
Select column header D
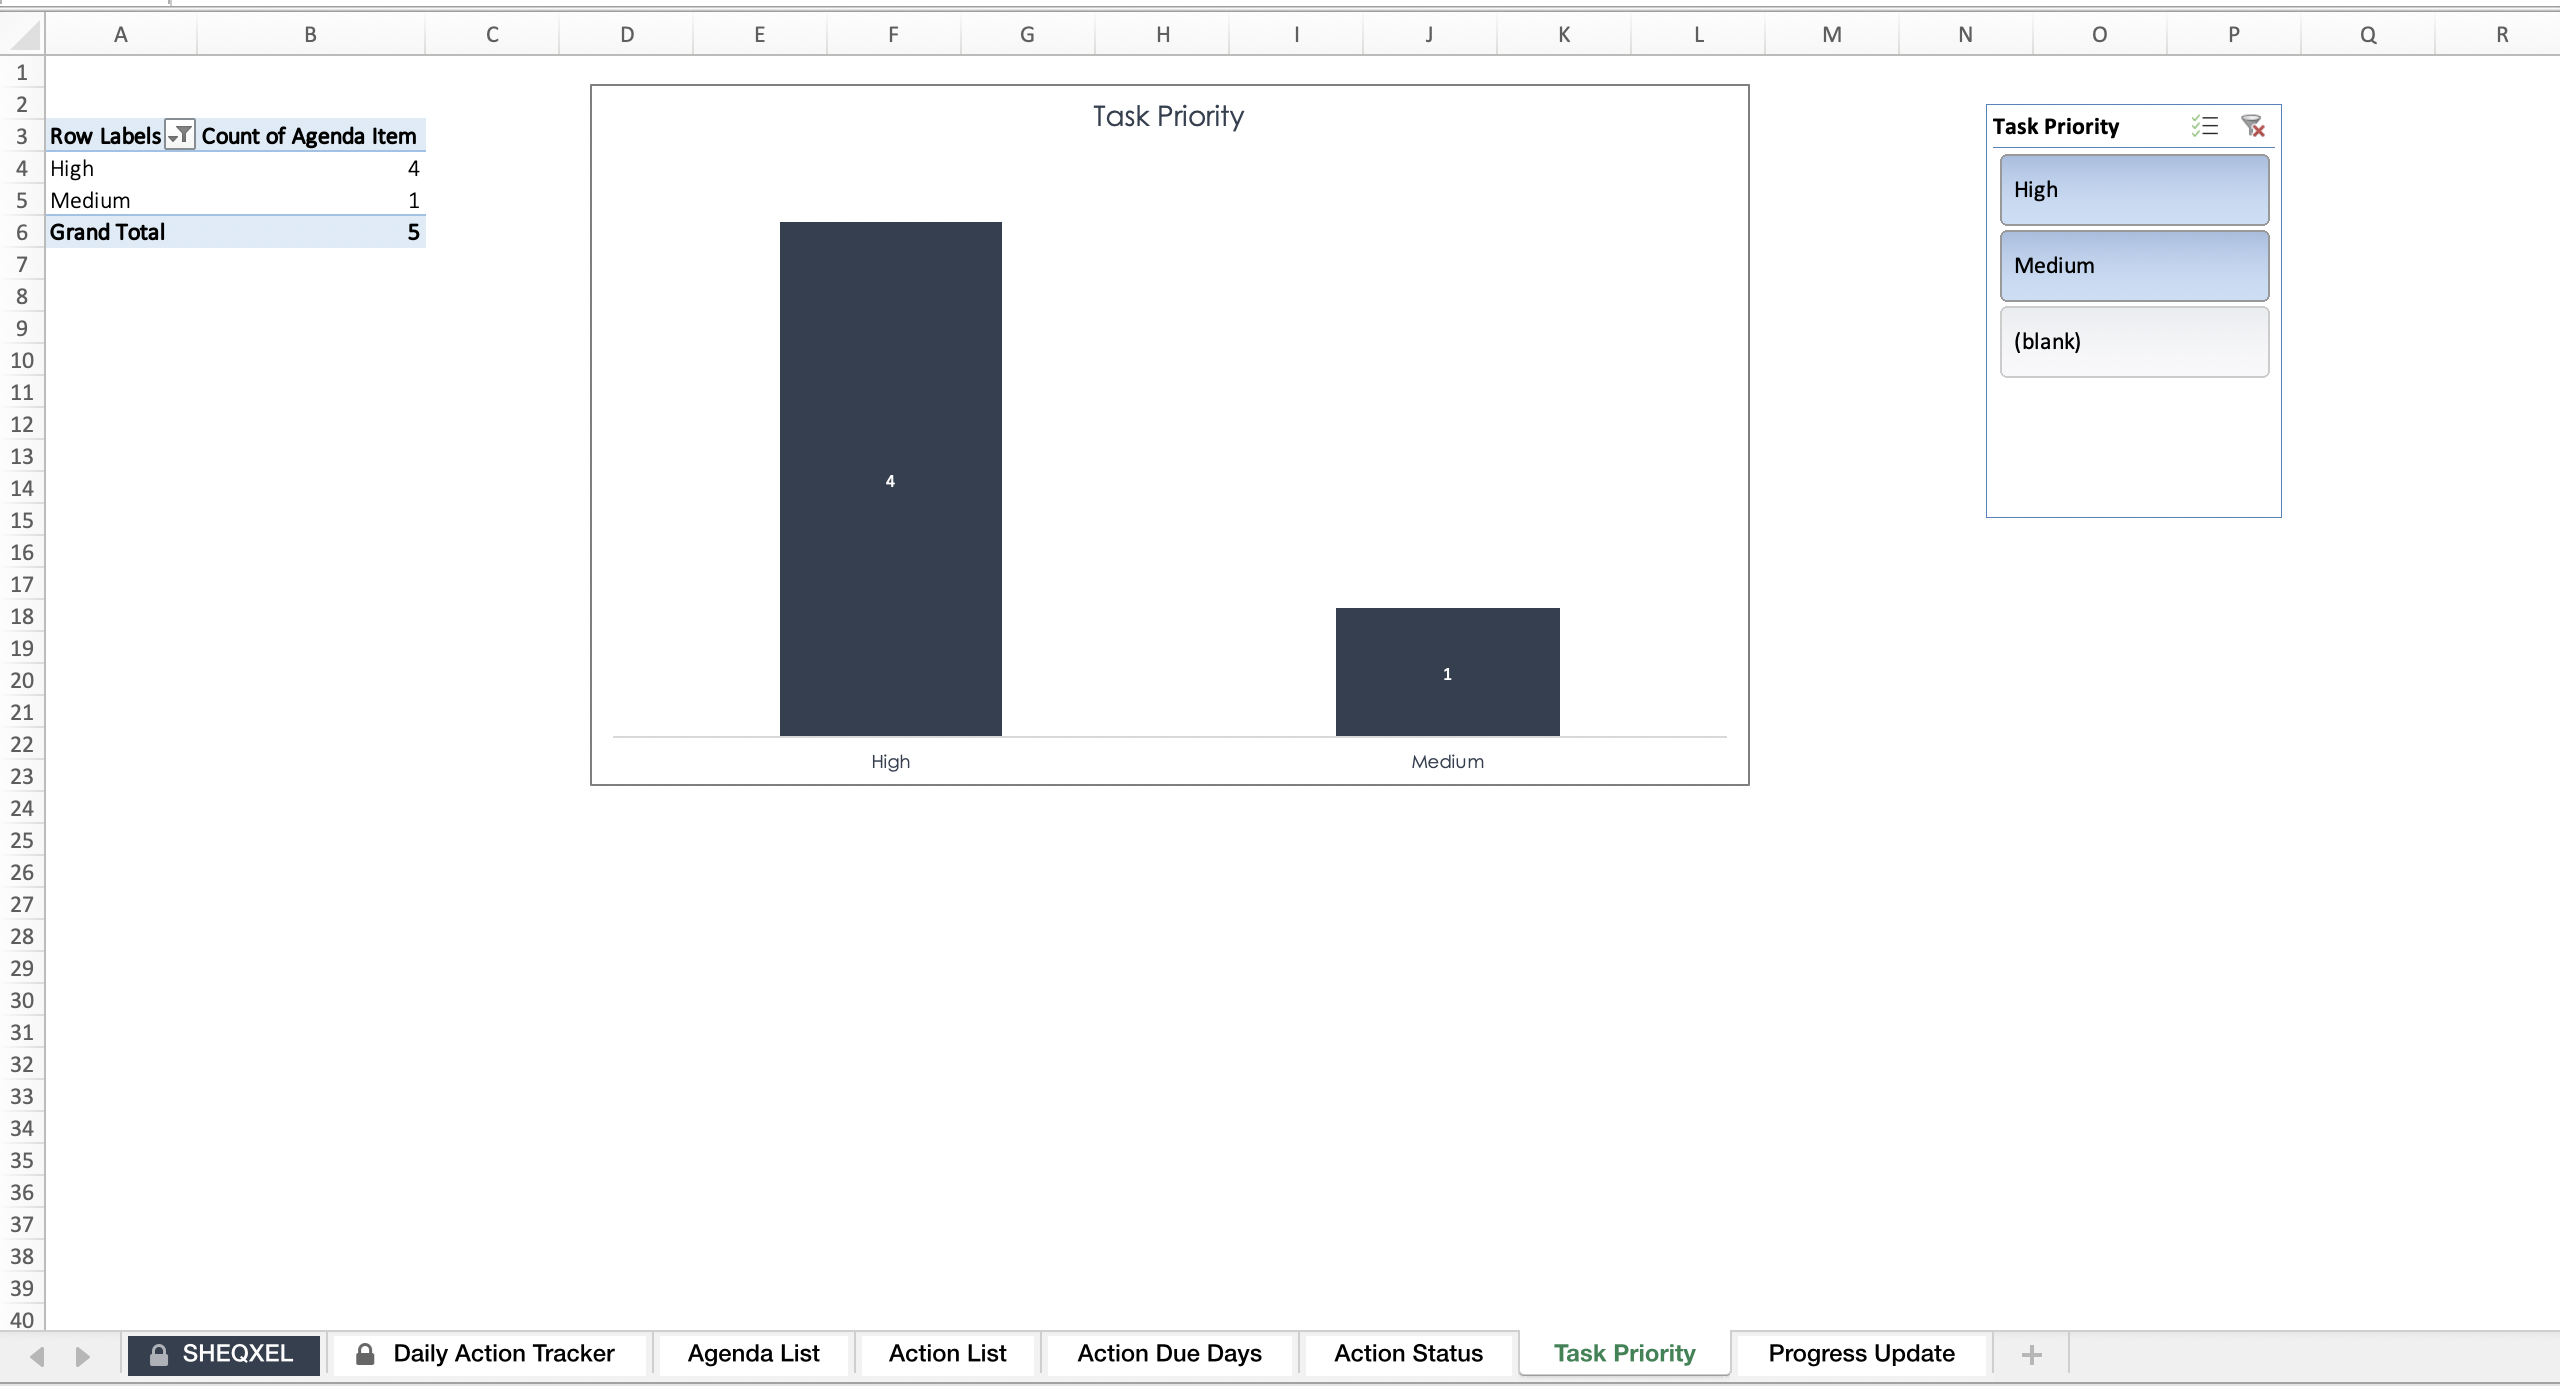click(x=626, y=35)
